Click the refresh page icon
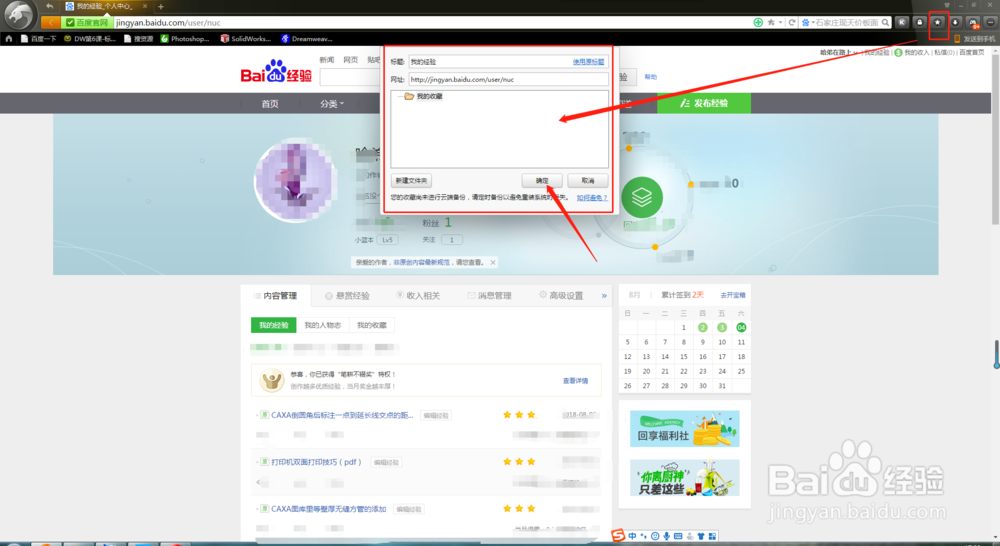Viewport: 1000px width, 546px height. tap(791, 22)
